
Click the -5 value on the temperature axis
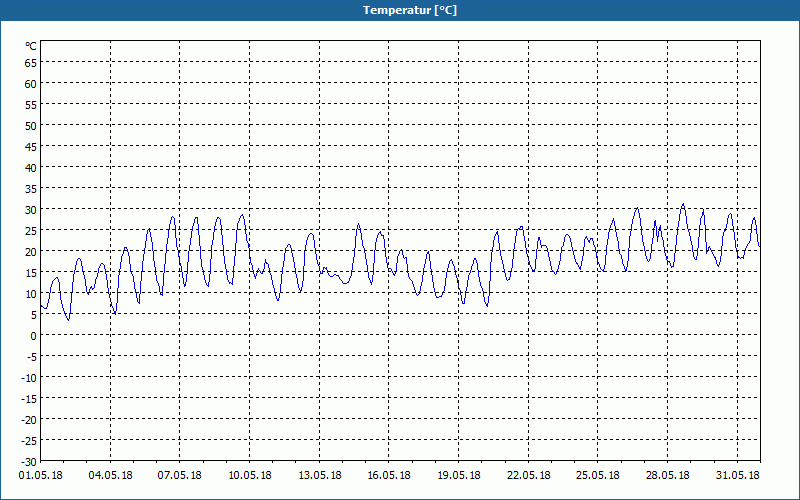(32, 357)
